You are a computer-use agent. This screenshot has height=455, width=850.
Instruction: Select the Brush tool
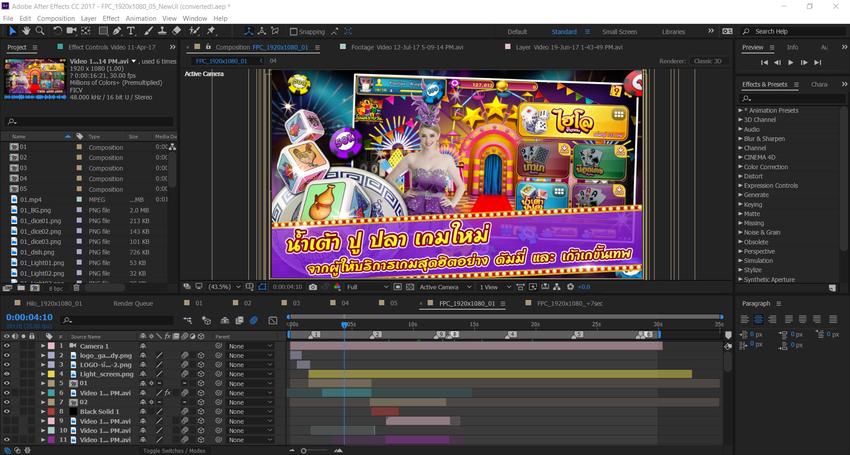[x=149, y=31]
